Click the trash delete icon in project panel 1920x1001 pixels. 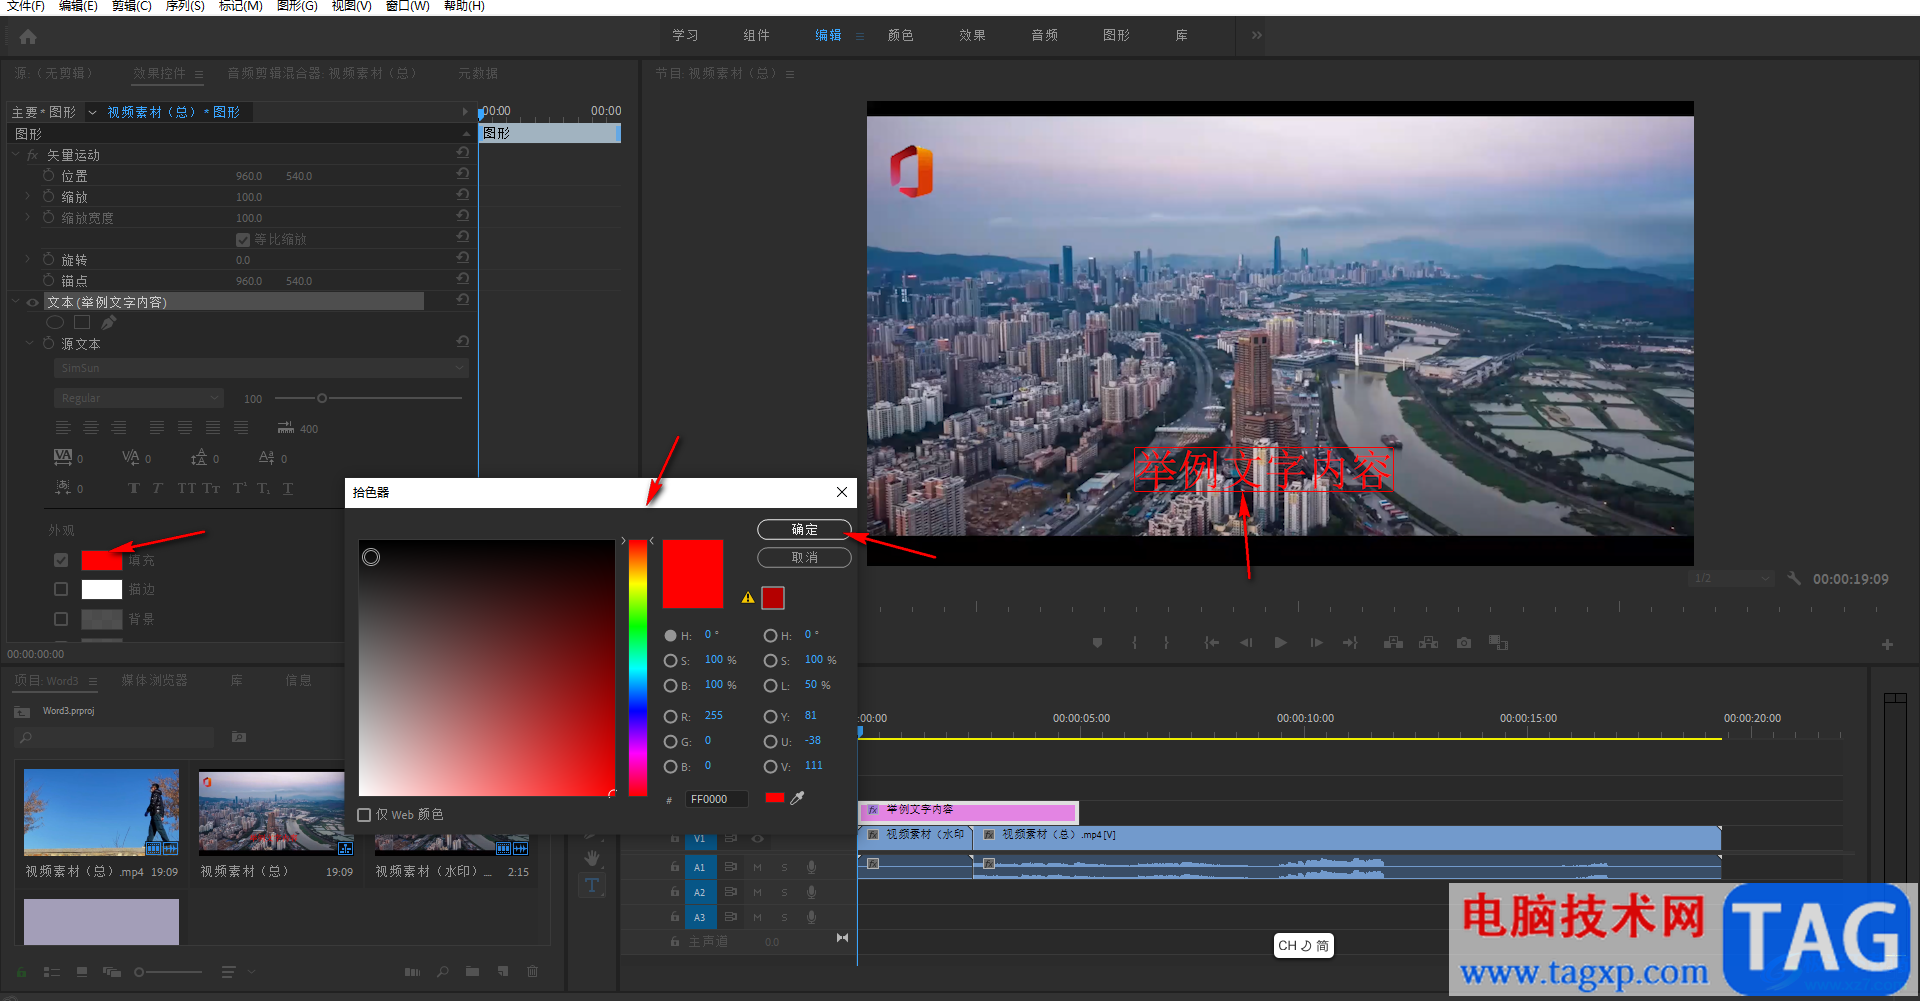[x=532, y=971]
